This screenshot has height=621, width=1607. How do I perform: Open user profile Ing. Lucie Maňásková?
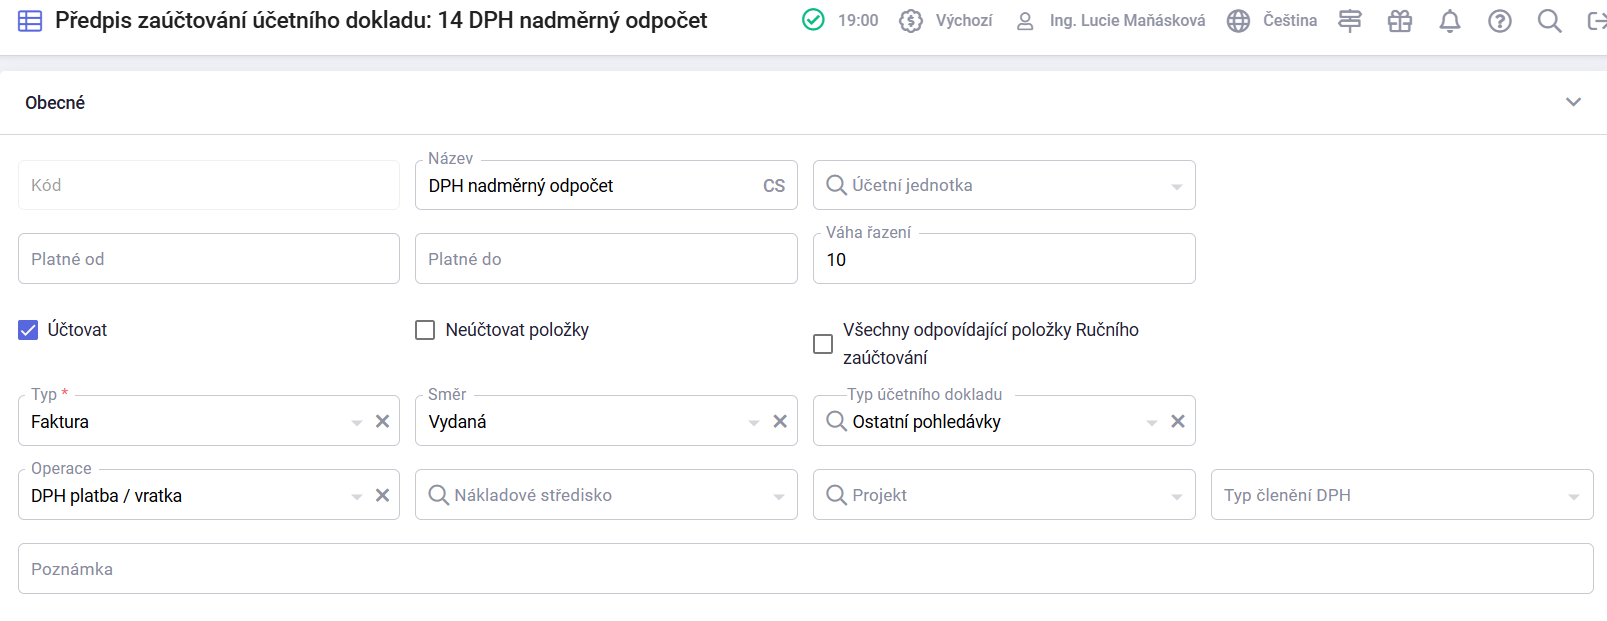1110,21
